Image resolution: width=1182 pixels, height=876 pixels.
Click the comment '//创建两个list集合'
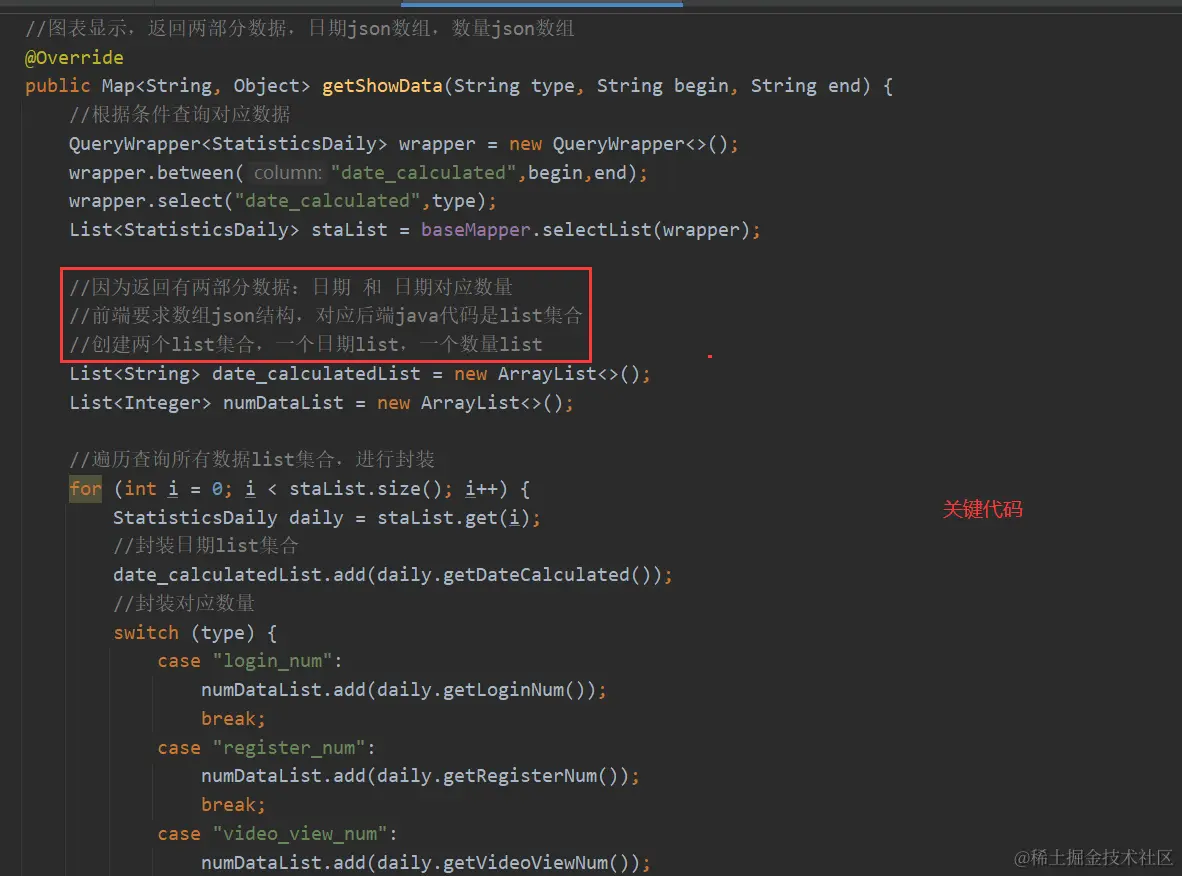tap(305, 345)
